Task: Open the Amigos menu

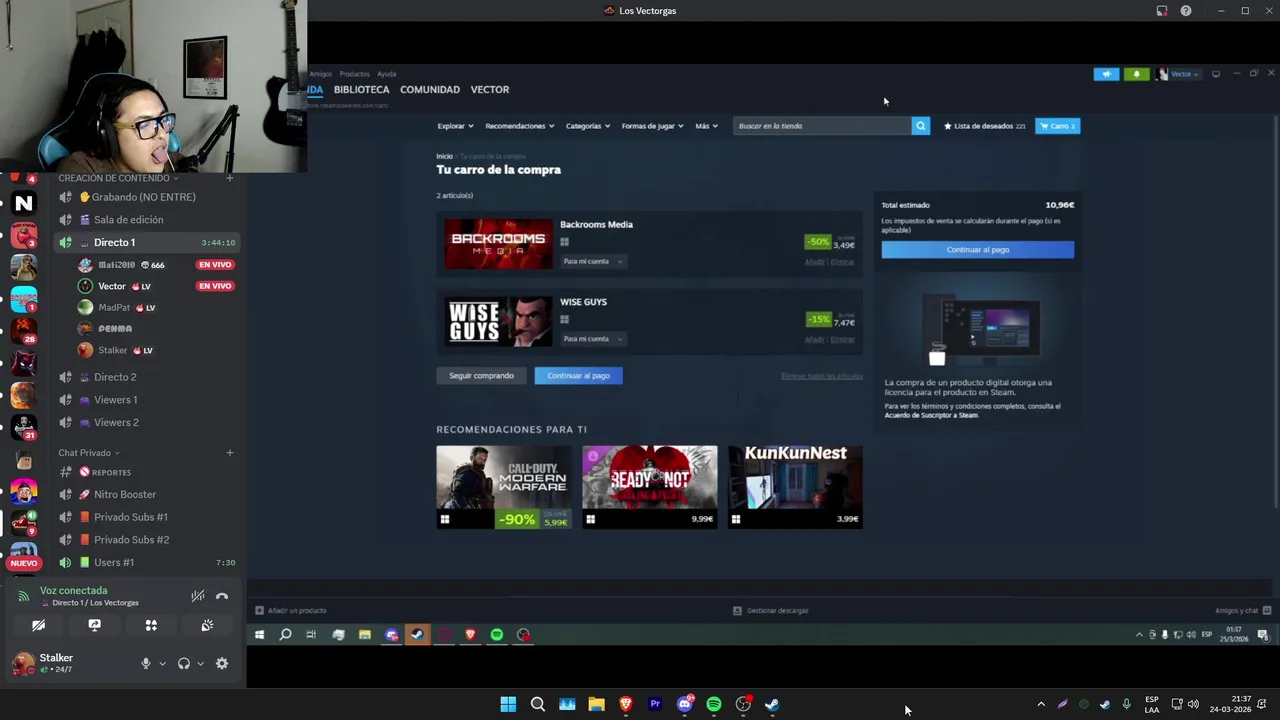Action: click(320, 74)
